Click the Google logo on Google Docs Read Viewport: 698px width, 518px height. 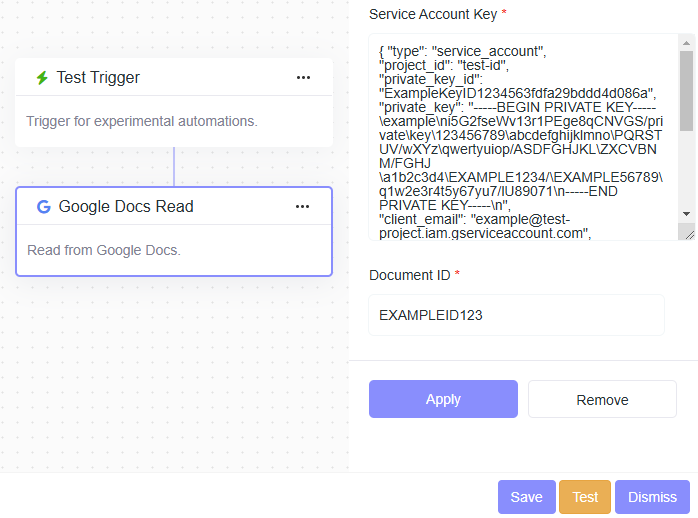click(43, 207)
